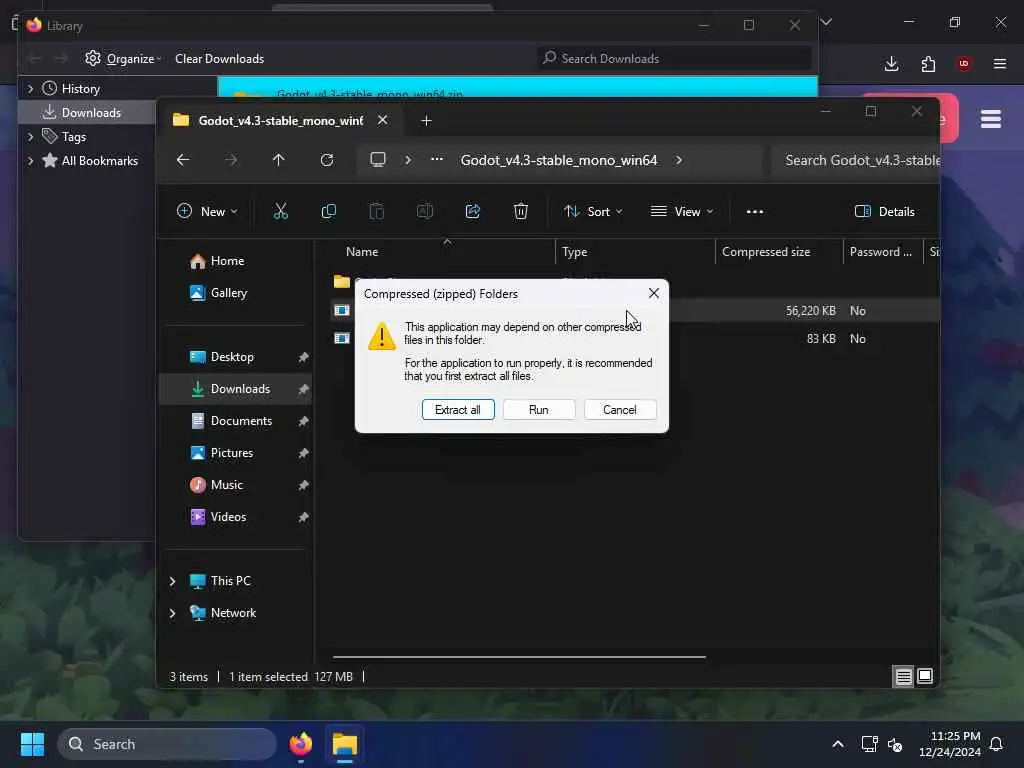Open Firefox downloads panel arrow icon
Screen dimensions: 1024x768
click(891, 64)
